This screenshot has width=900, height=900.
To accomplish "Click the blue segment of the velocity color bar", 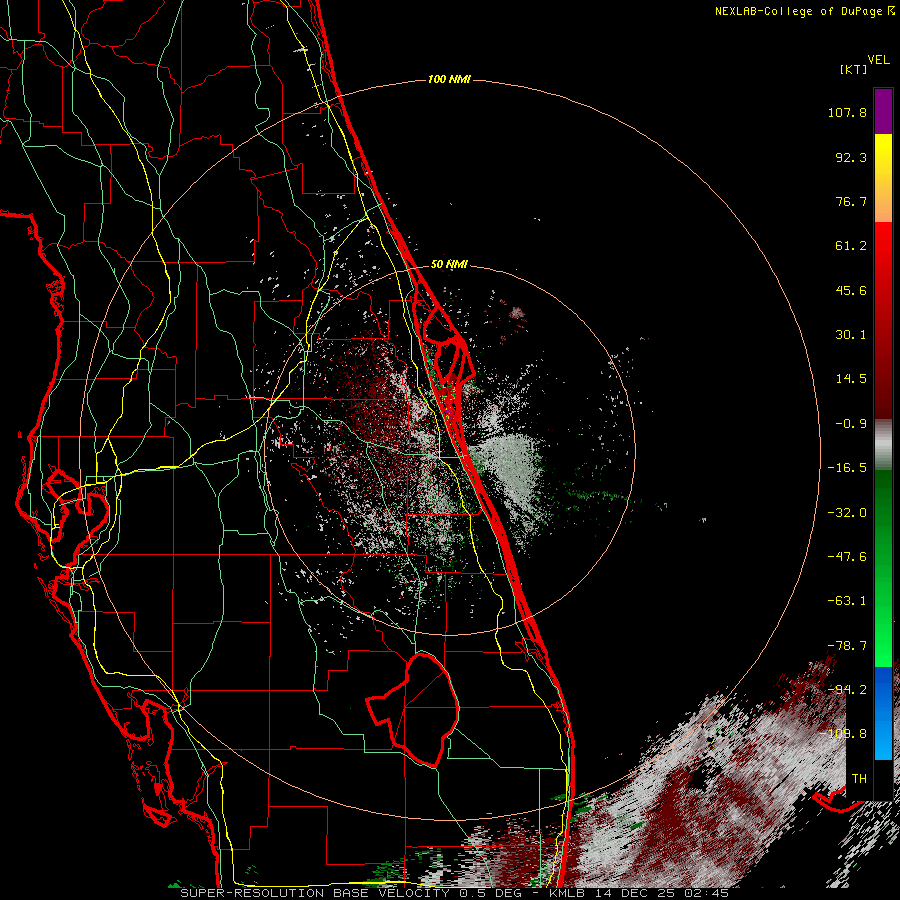I will 883,713.
